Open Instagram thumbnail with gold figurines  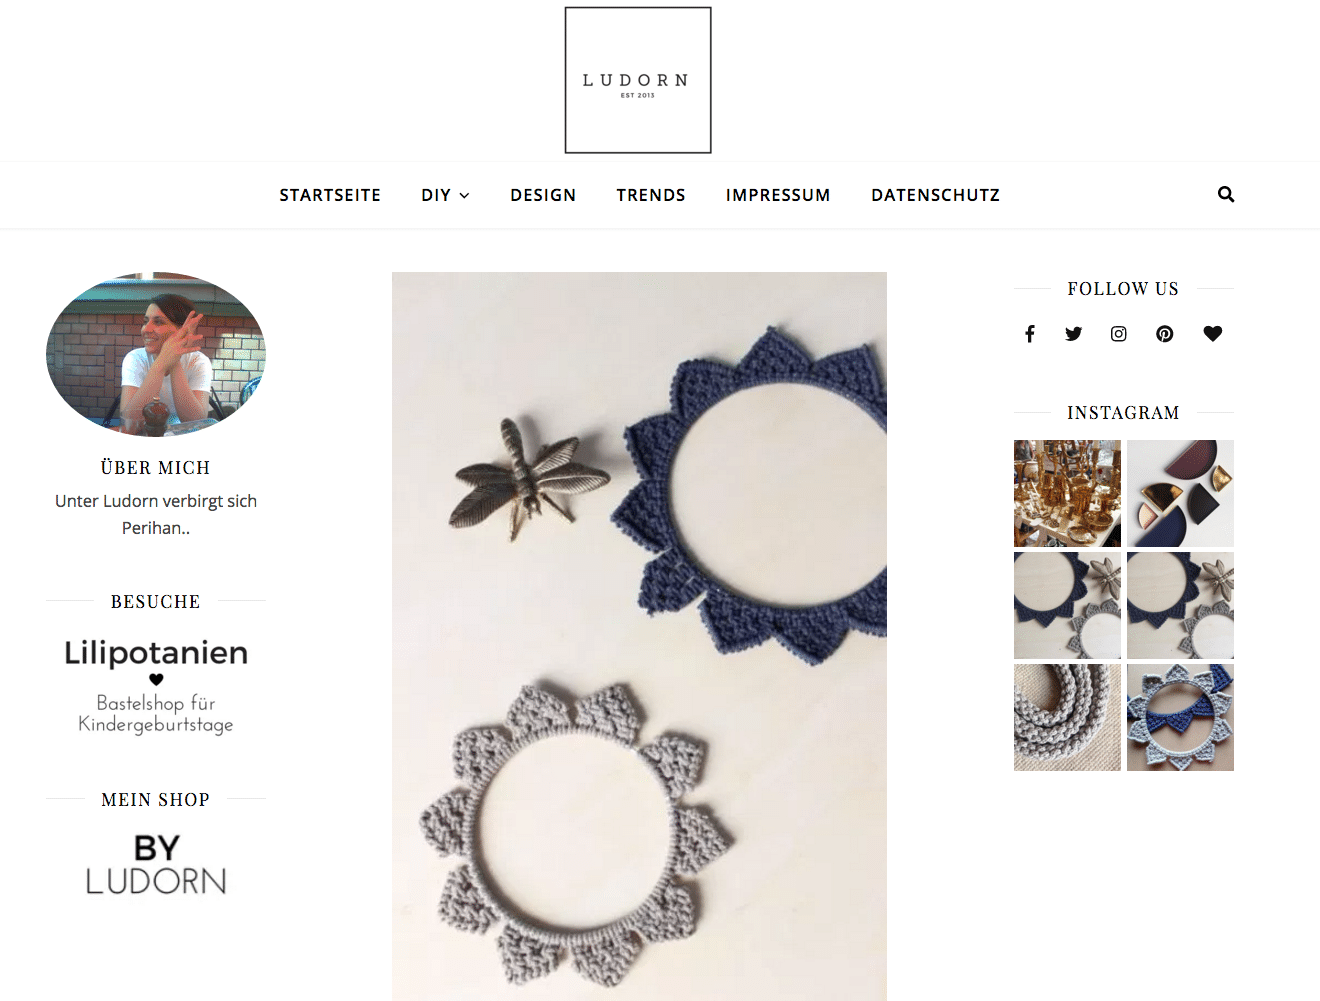tap(1067, 494)
